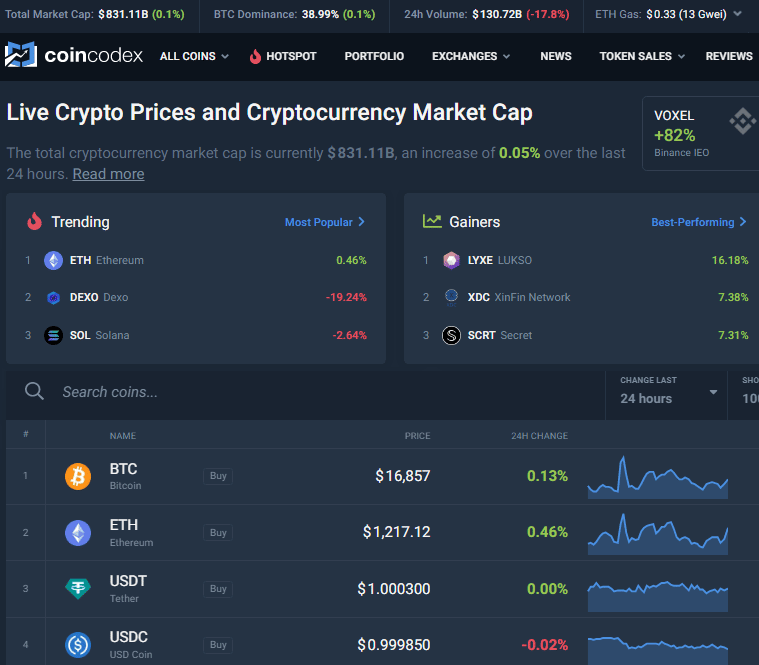Click the CoinCodex logo
Screen dimensions: 759x665
coord(74,55)
